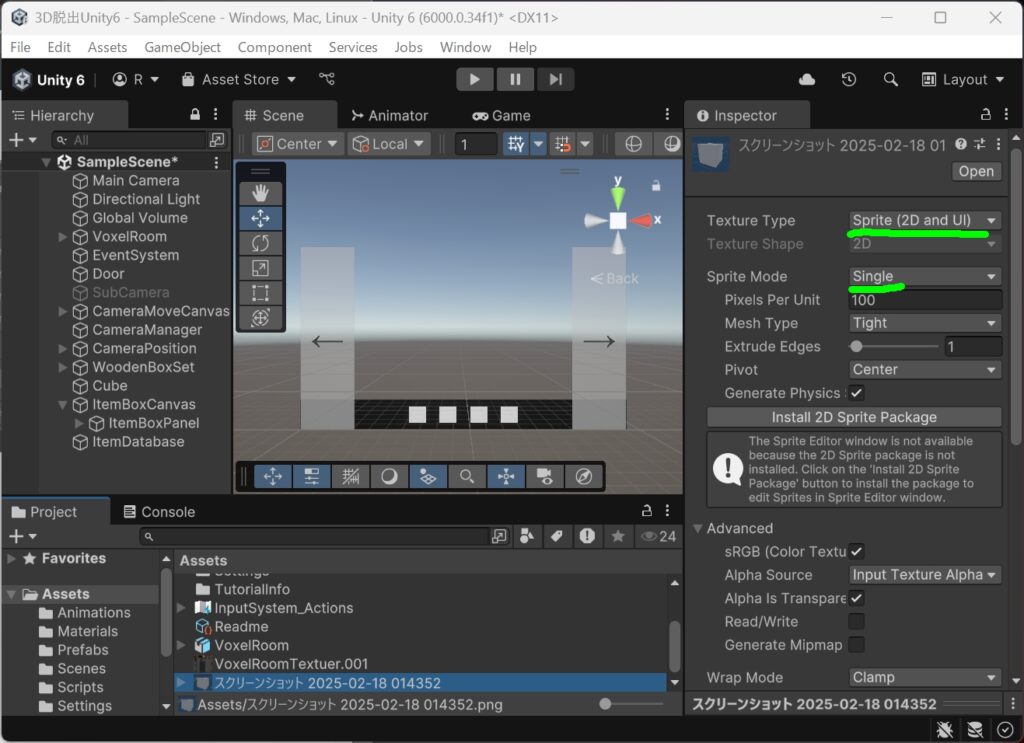This screenshot has width=1024, height=743.
Task: Select the Hand view tool
Action: pos(260,193)
